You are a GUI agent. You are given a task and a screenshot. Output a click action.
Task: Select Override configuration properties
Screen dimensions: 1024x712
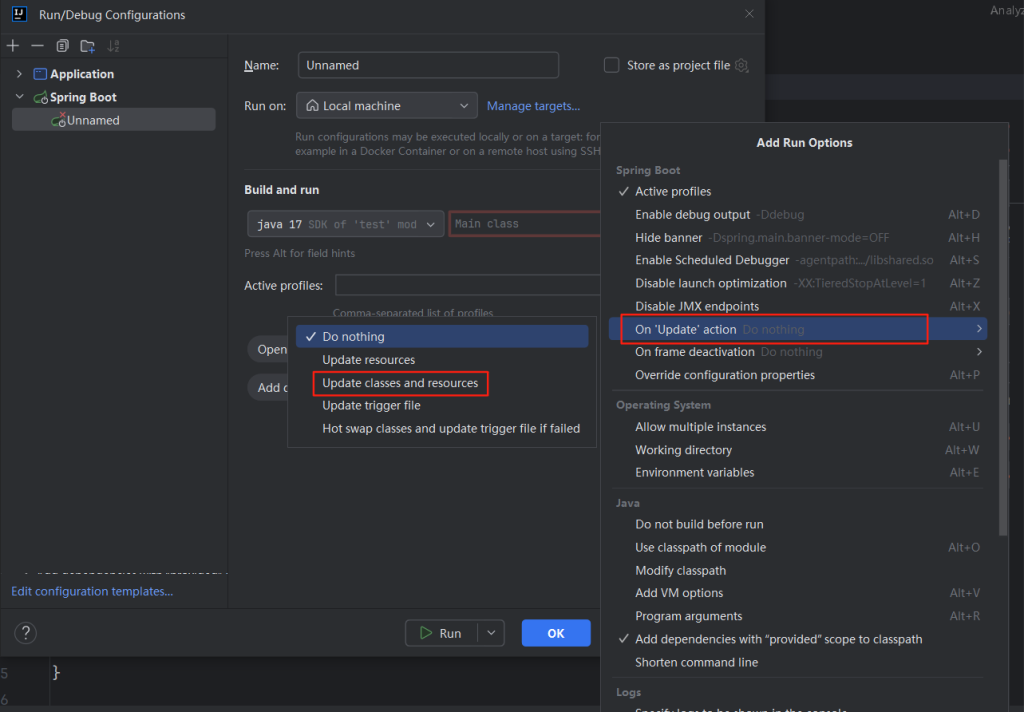(x=799, y=375)
